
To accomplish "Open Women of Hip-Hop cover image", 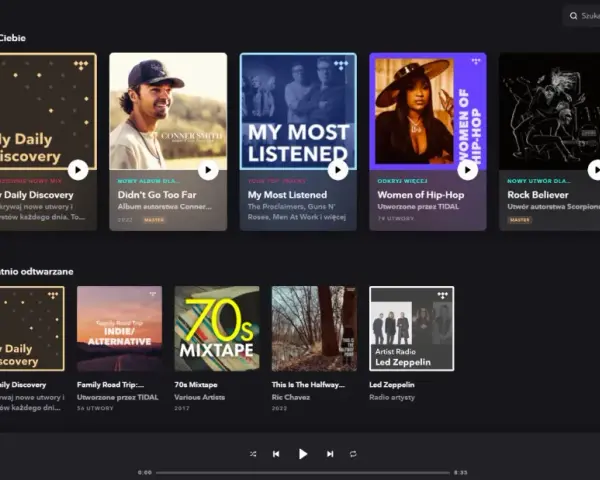I will pyautogui.click(x=428, y=111).
